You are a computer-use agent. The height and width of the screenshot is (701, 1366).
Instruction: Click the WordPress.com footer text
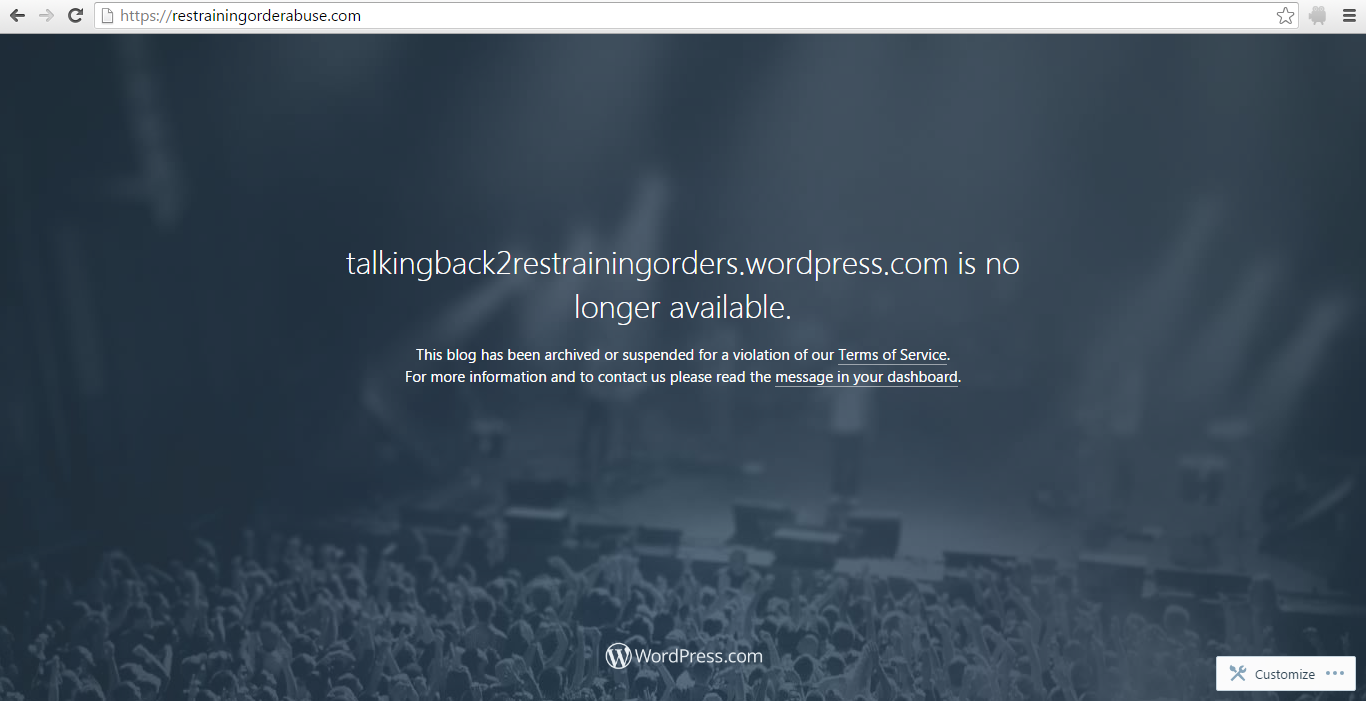point(698,656)
